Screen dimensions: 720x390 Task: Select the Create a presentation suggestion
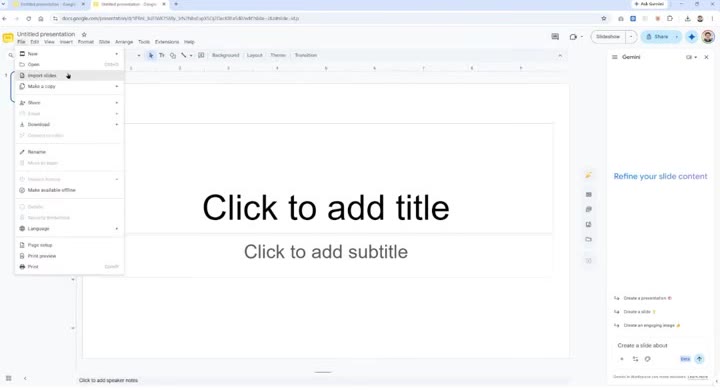[642, 298]
